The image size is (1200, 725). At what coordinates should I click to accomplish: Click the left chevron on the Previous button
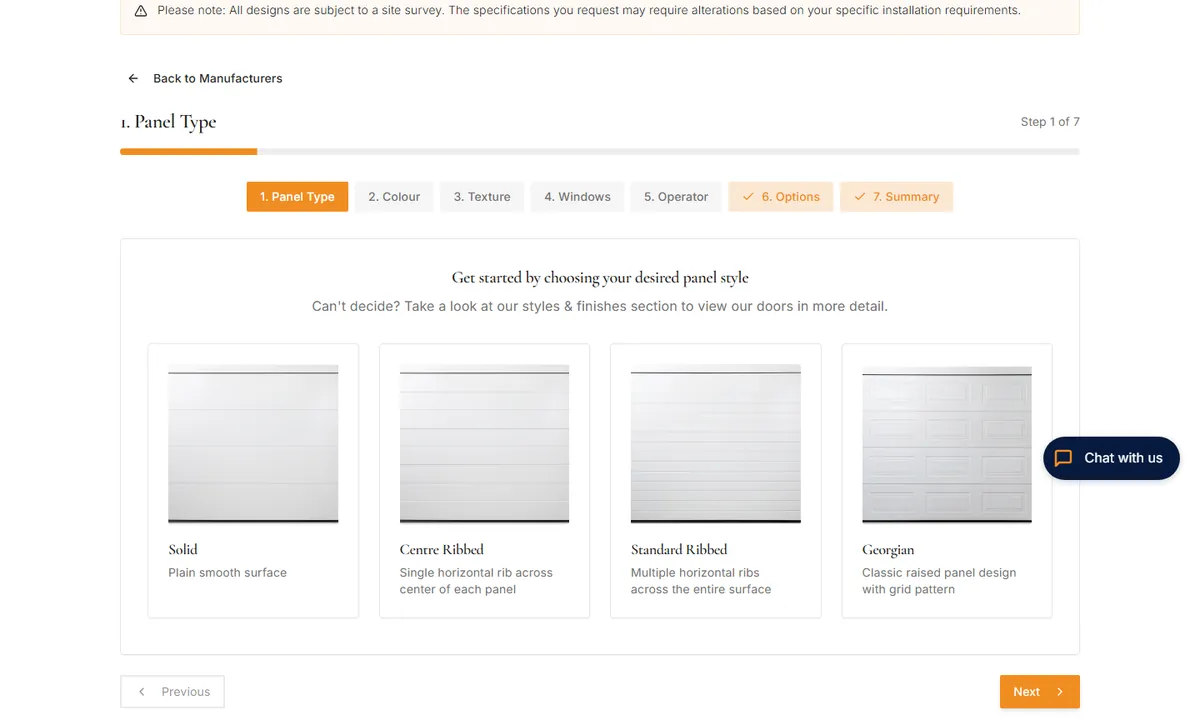click(x=142, y=692)
